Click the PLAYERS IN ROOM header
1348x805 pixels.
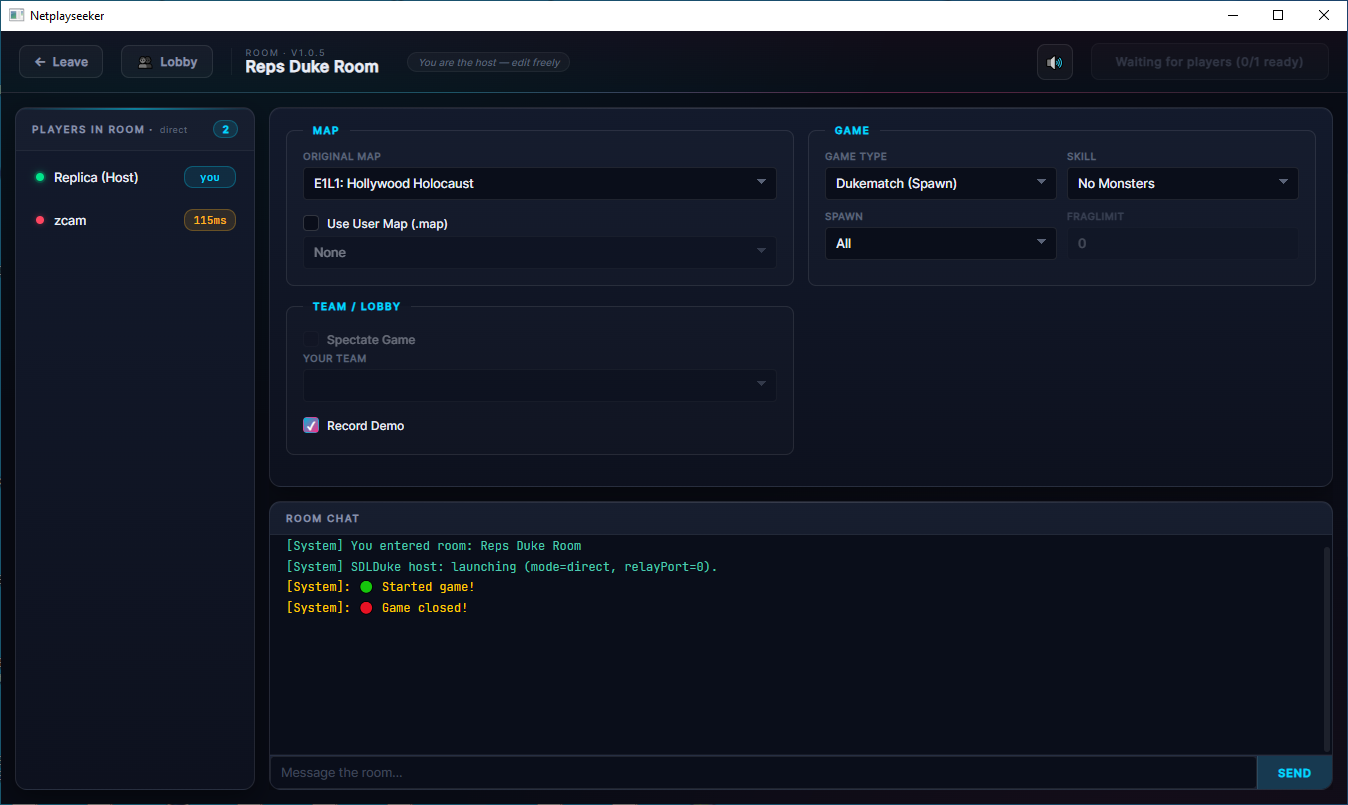pyautogui.click(x=88, y=130)
